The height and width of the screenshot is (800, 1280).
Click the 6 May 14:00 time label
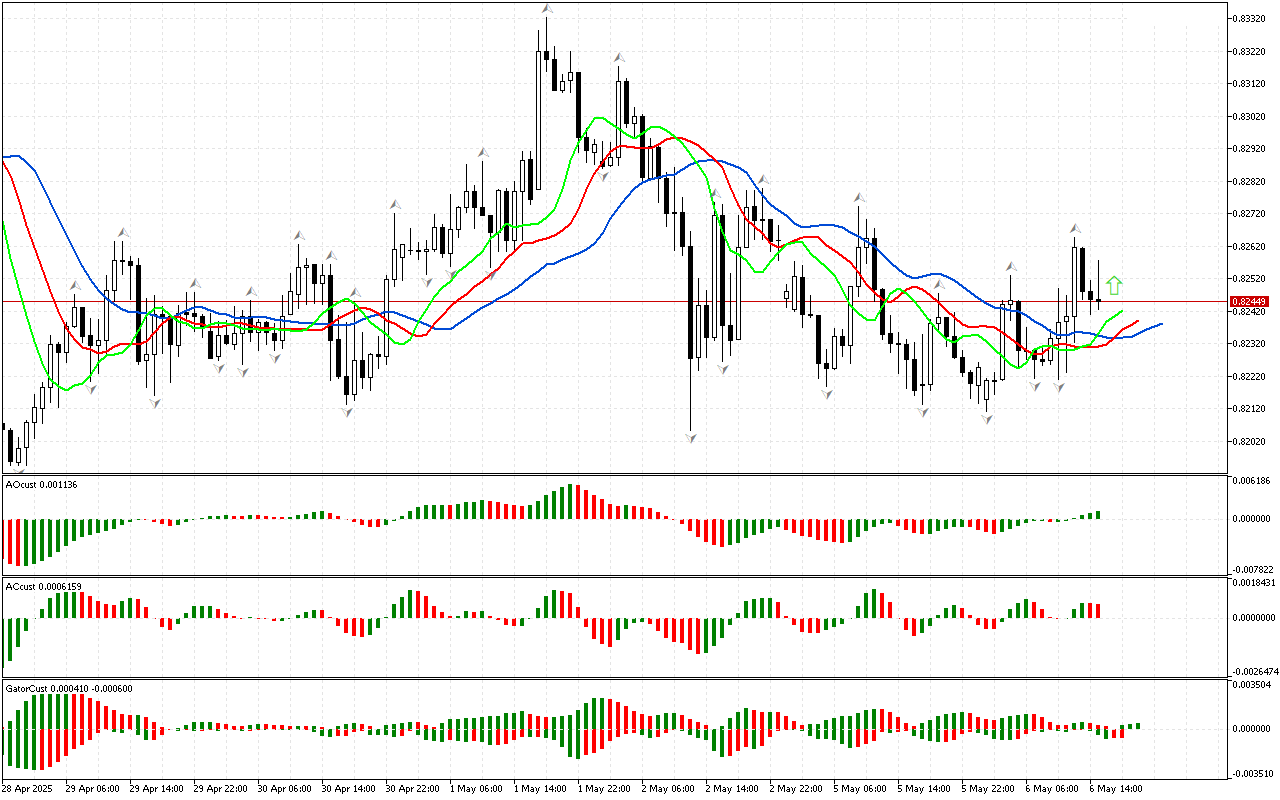(x=1116, y=789)
